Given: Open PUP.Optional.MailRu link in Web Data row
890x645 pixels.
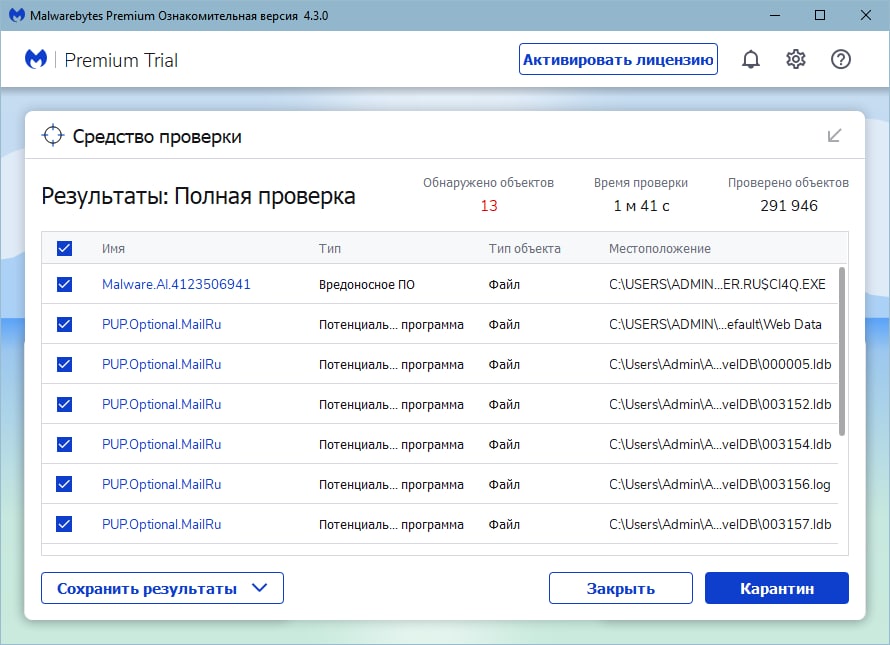Looking at the screenshot, I should [161, 324].
